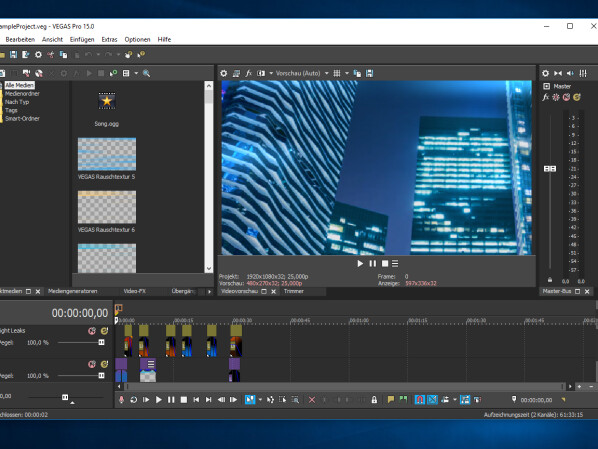
Task: Open video output FX in preview toolbar
Action: [249, 73]
